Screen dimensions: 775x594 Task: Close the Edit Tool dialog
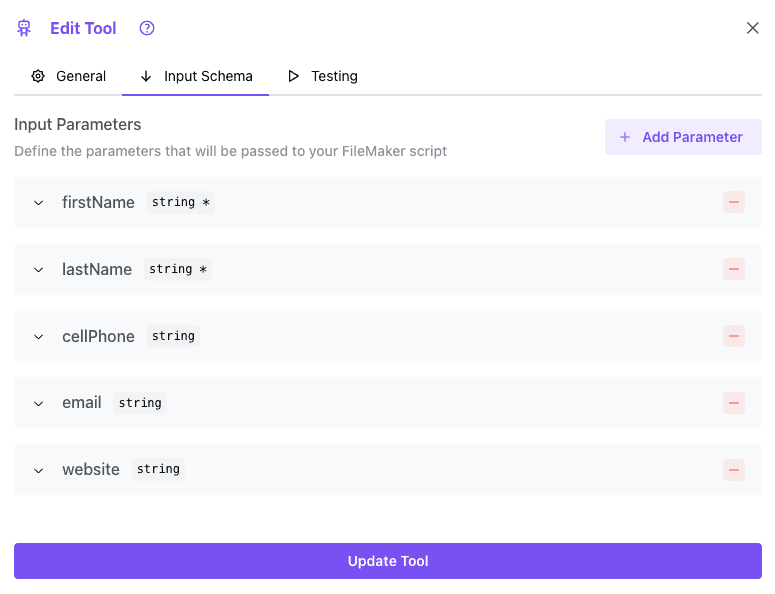pyautogui.click(x=753, y=28)
